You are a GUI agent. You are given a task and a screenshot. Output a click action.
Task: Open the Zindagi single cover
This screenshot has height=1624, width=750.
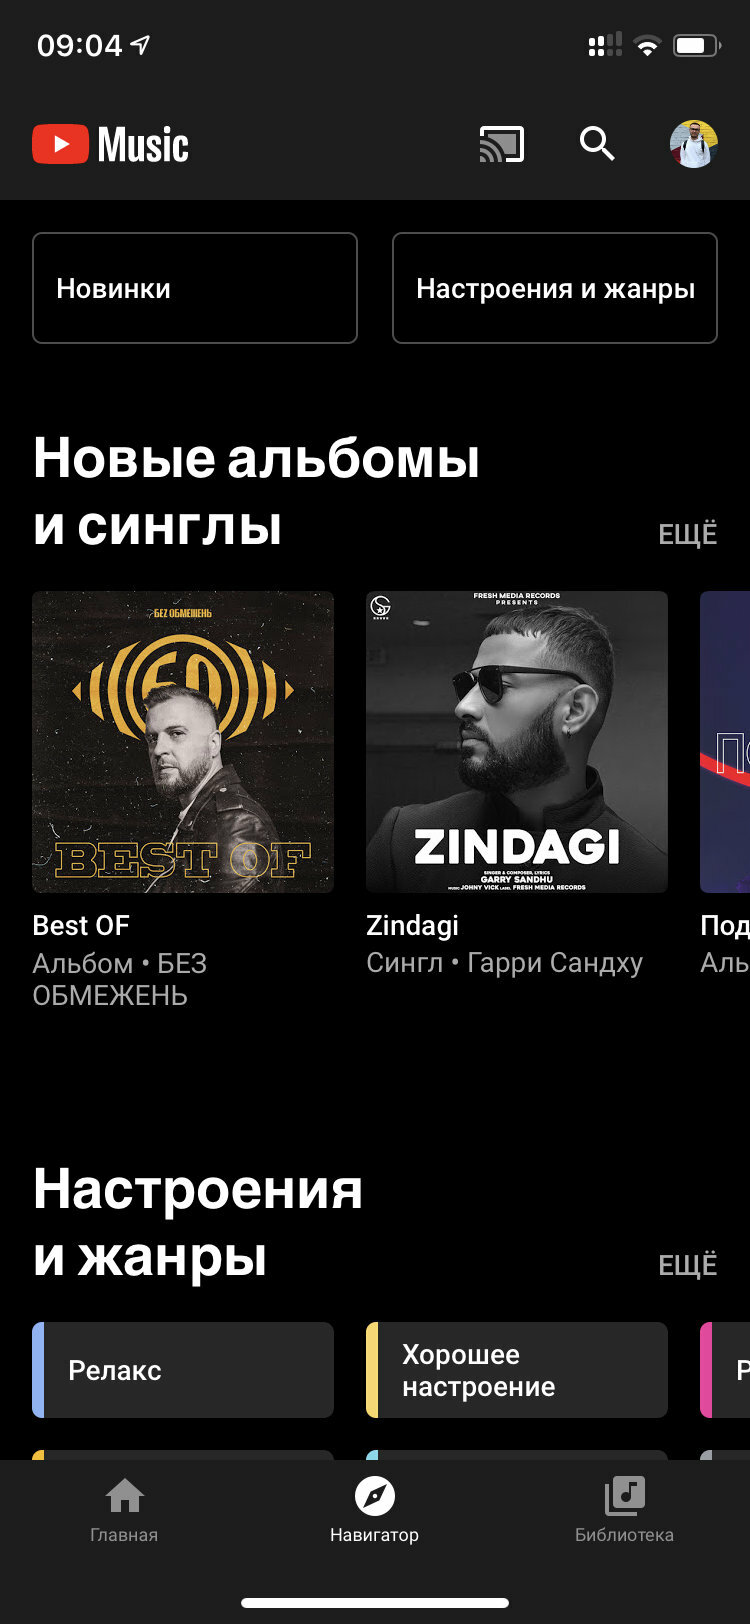click(517, 742)
